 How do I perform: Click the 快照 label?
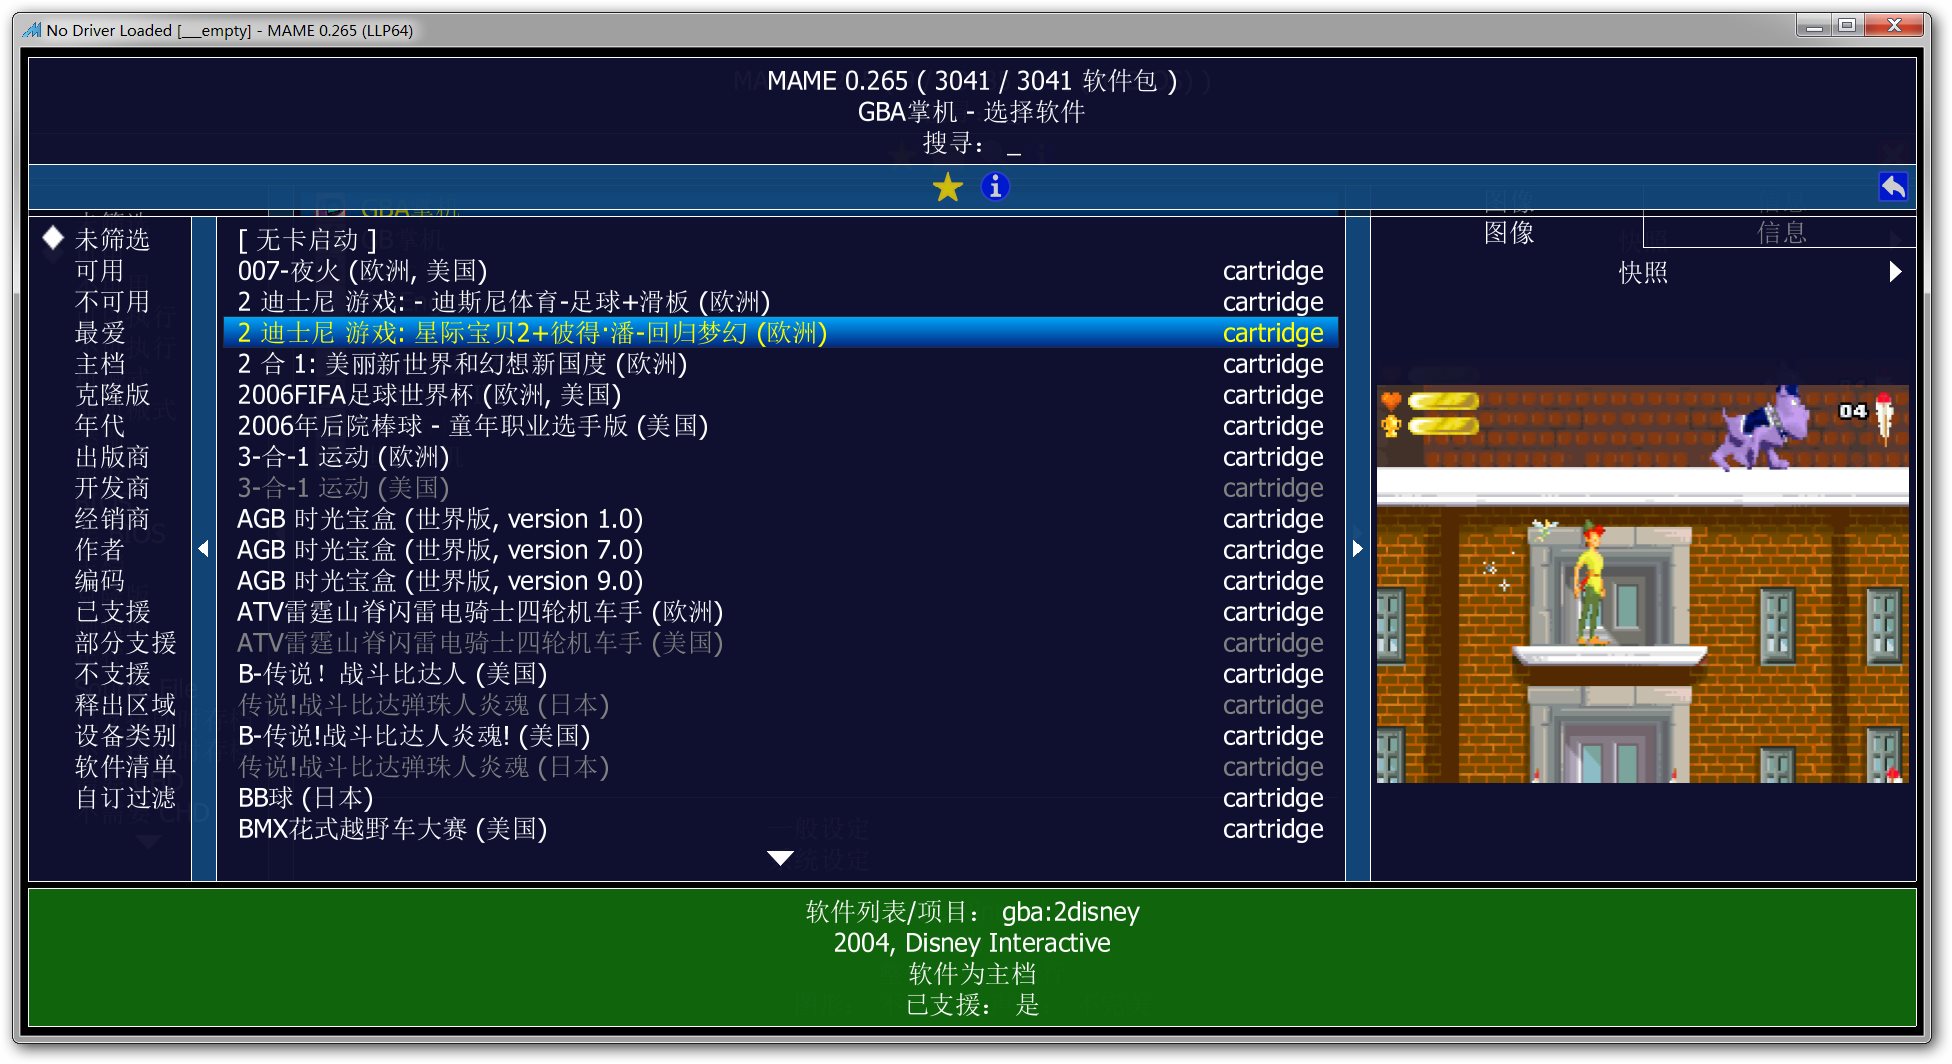pyautogui.click(x=1643, y=272)
